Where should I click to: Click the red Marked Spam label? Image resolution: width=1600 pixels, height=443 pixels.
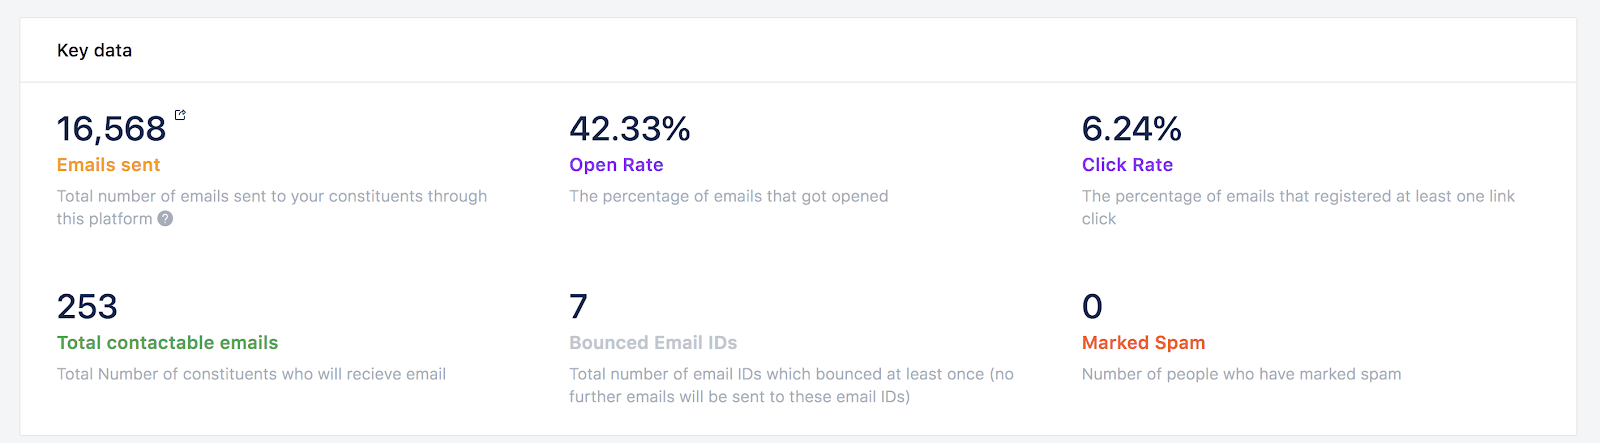1143,343
